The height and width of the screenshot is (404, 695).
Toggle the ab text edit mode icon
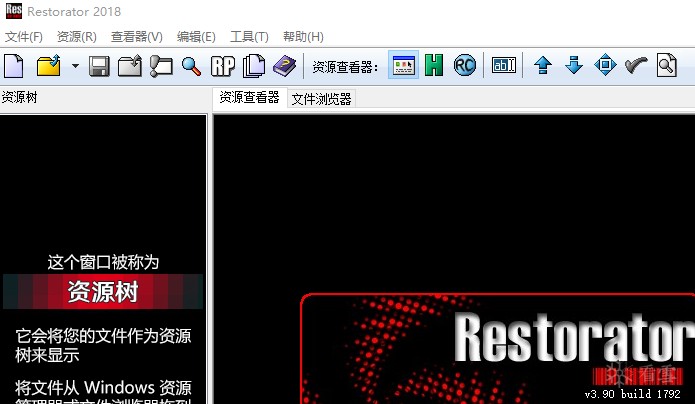click(504, 65)
